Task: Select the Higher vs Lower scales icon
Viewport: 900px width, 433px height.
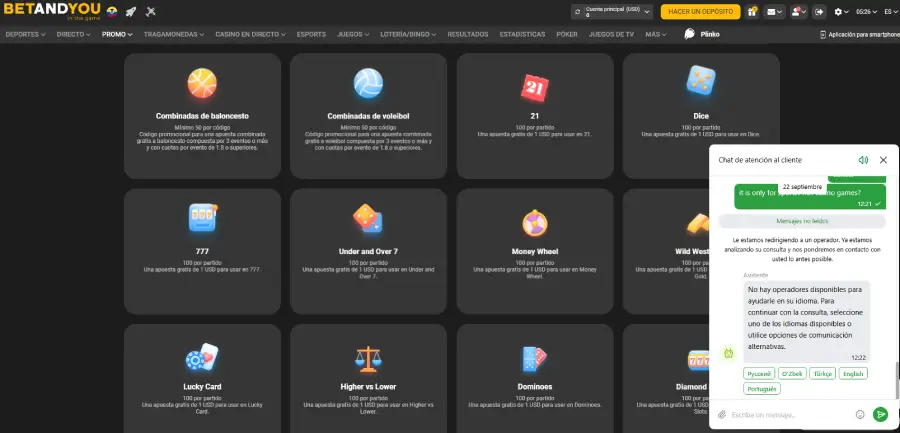Action: (x=368, y=359)
